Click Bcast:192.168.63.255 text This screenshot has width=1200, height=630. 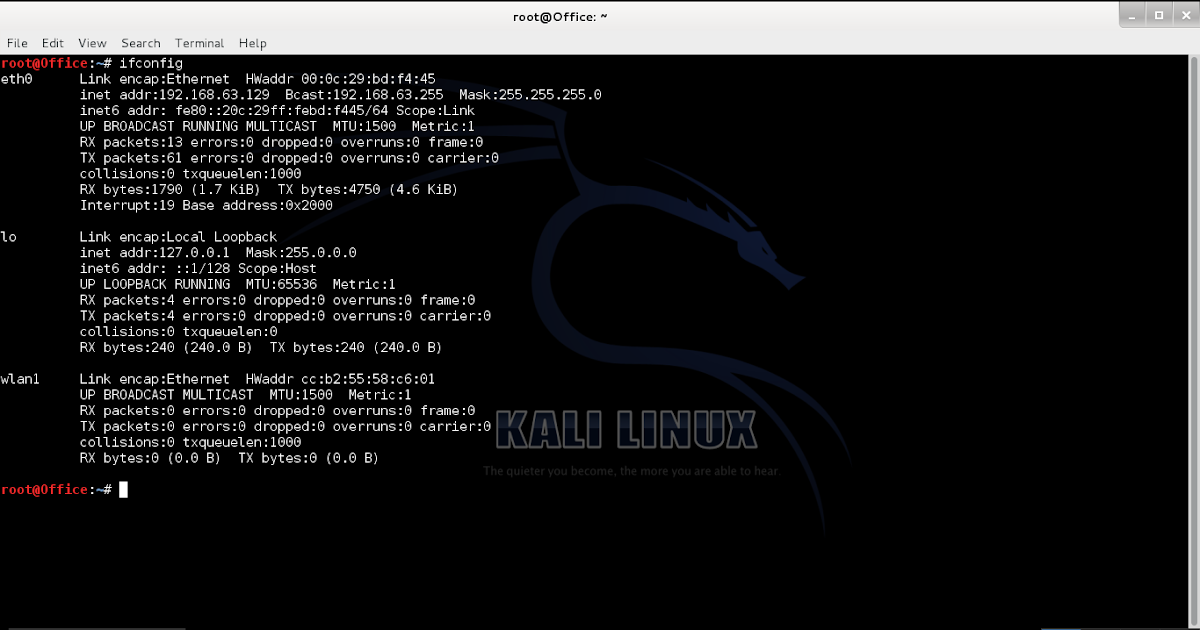364,95
